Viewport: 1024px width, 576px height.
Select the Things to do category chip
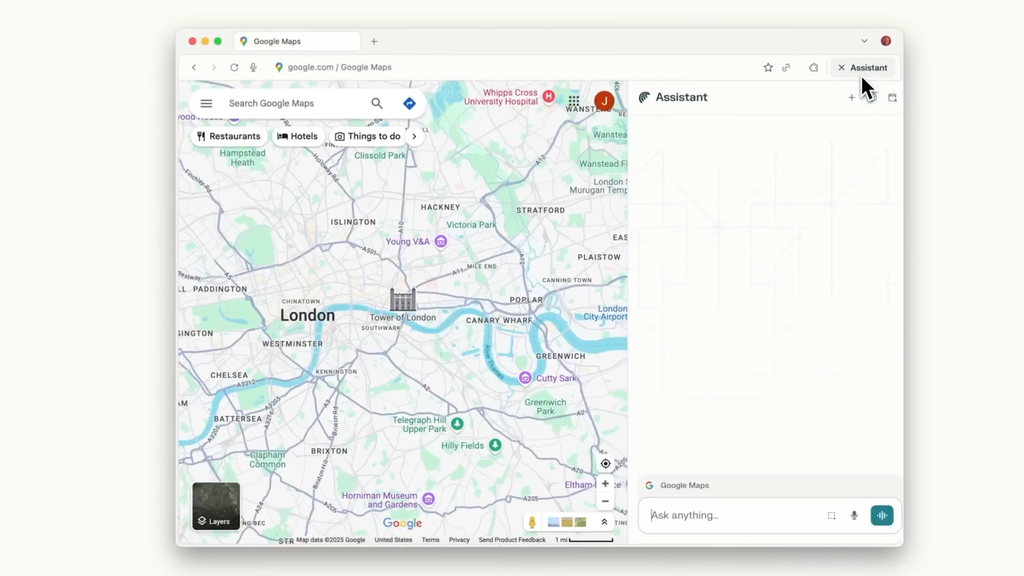pyautogui.click(x=368, y=136)
